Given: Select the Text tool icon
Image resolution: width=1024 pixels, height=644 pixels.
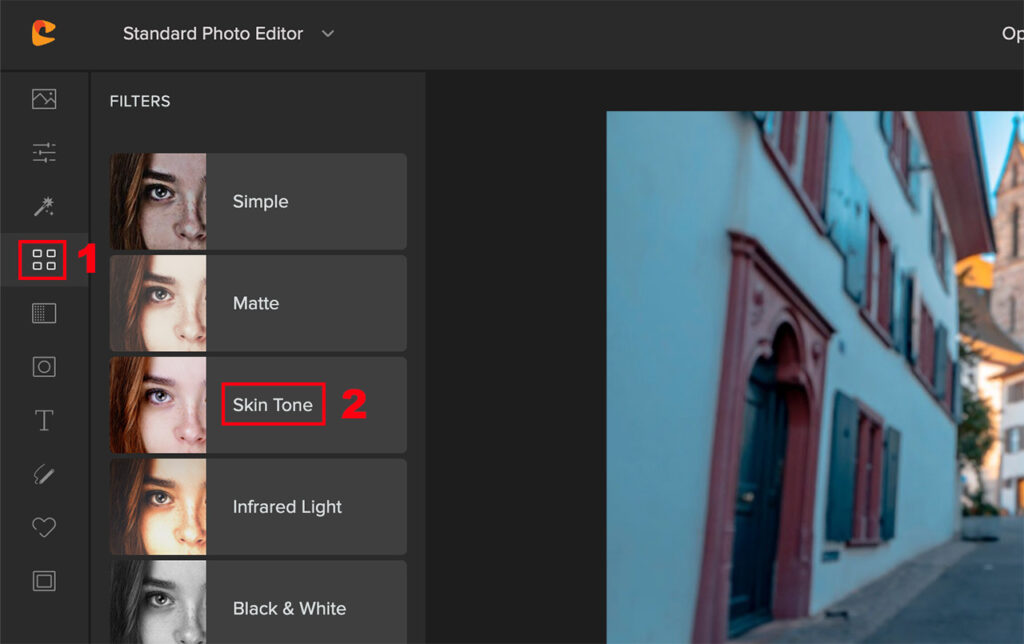Looking at the screenshot, I should tap(44, 420).
